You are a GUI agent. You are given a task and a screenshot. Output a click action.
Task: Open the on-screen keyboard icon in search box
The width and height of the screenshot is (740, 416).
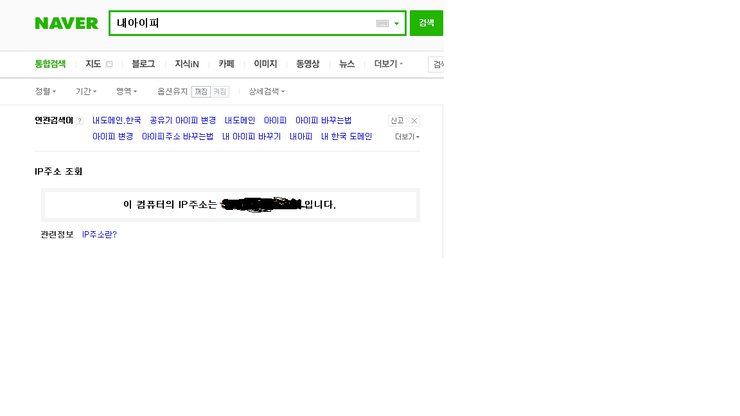pyautogui.click(x=382, y=23)
